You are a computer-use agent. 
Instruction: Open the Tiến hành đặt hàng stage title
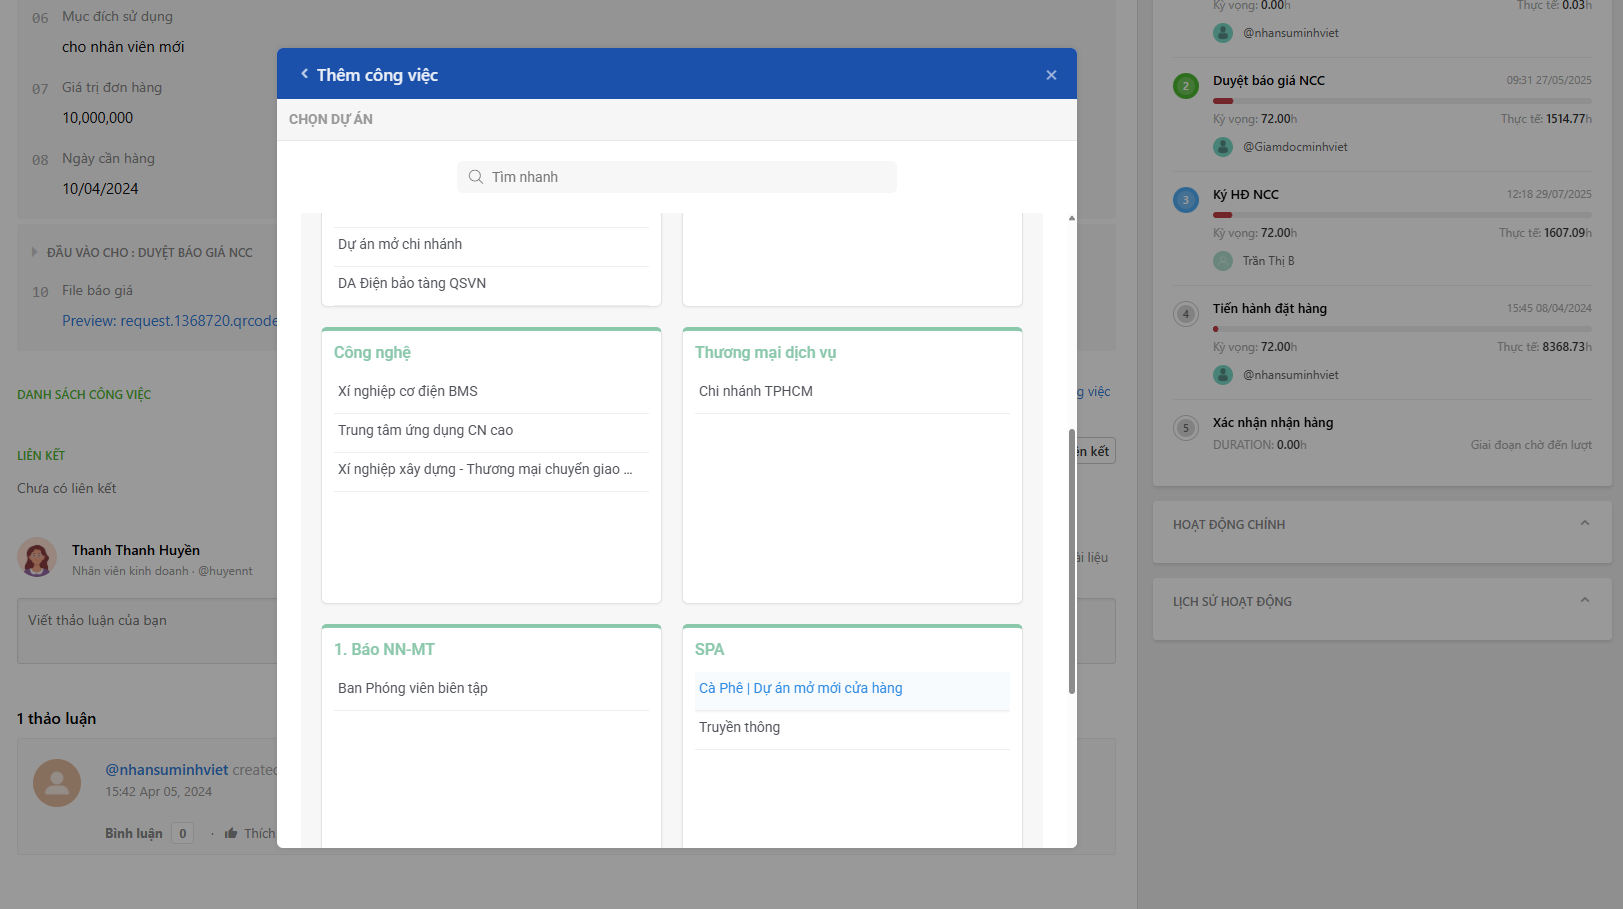pyautogui.click(x=1270, y=309)
